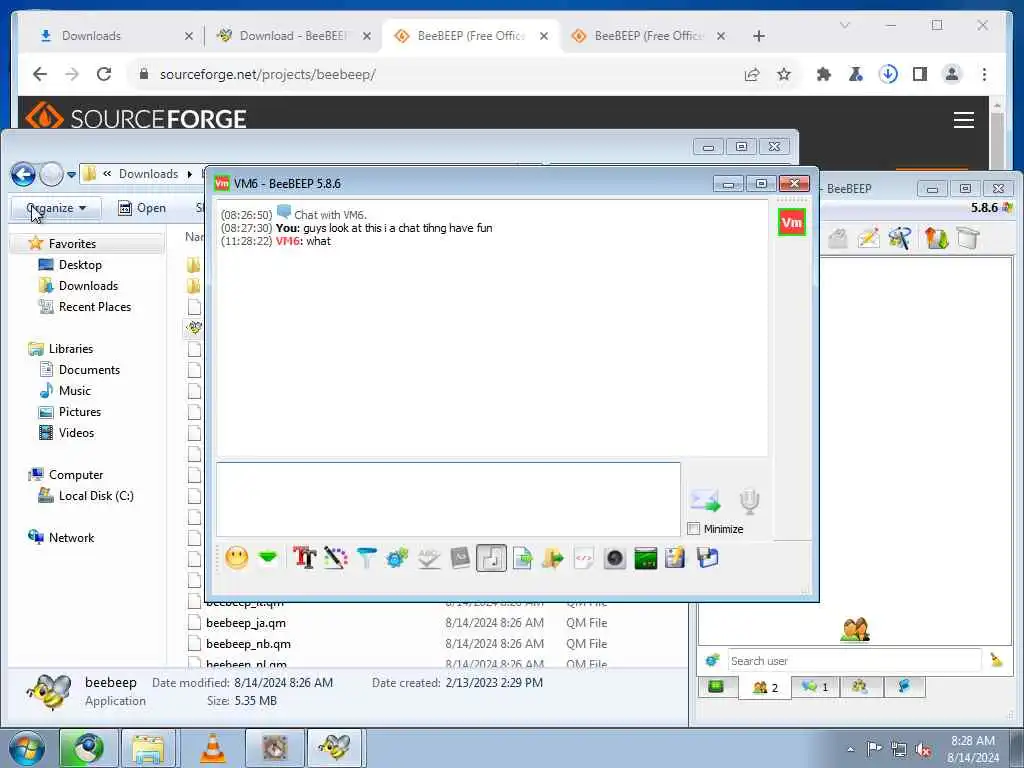Open the emoticon smiley picker in chat
The width and height of the screenshot is (1024, 768).
pyautogui.click(x=236, y=558)
